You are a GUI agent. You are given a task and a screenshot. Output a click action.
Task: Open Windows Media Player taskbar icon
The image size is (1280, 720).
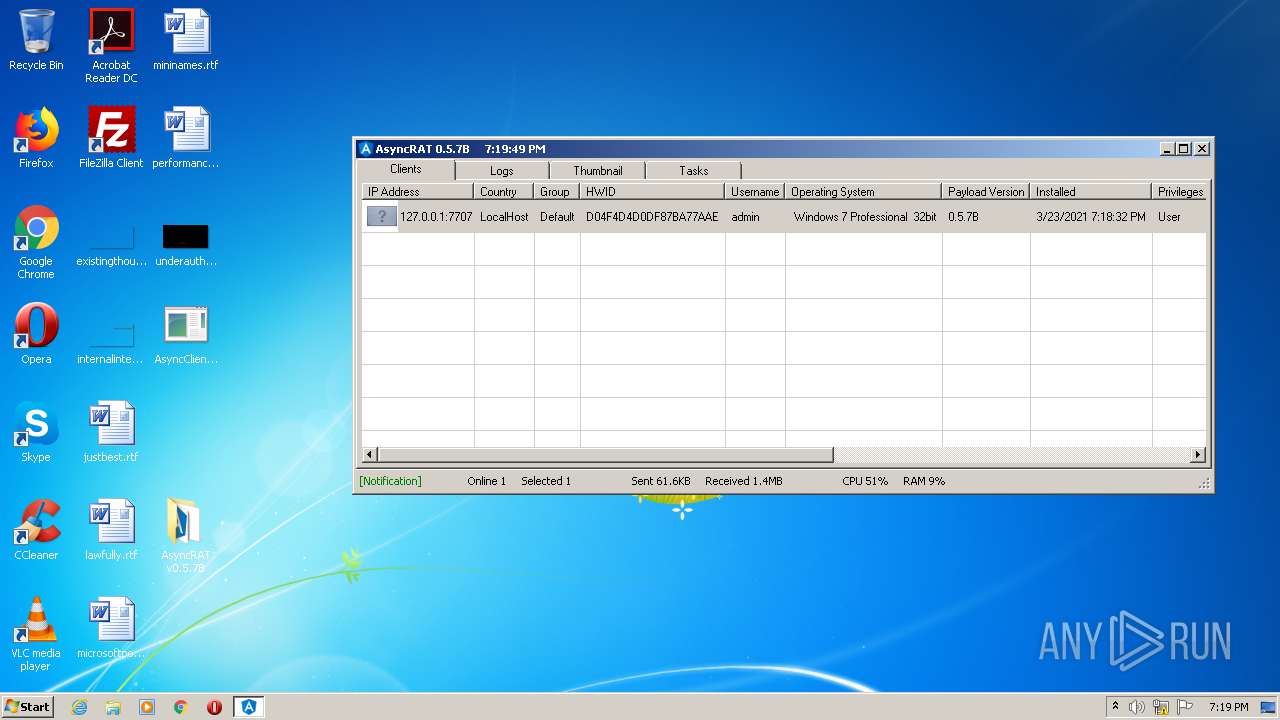[147, 707]
